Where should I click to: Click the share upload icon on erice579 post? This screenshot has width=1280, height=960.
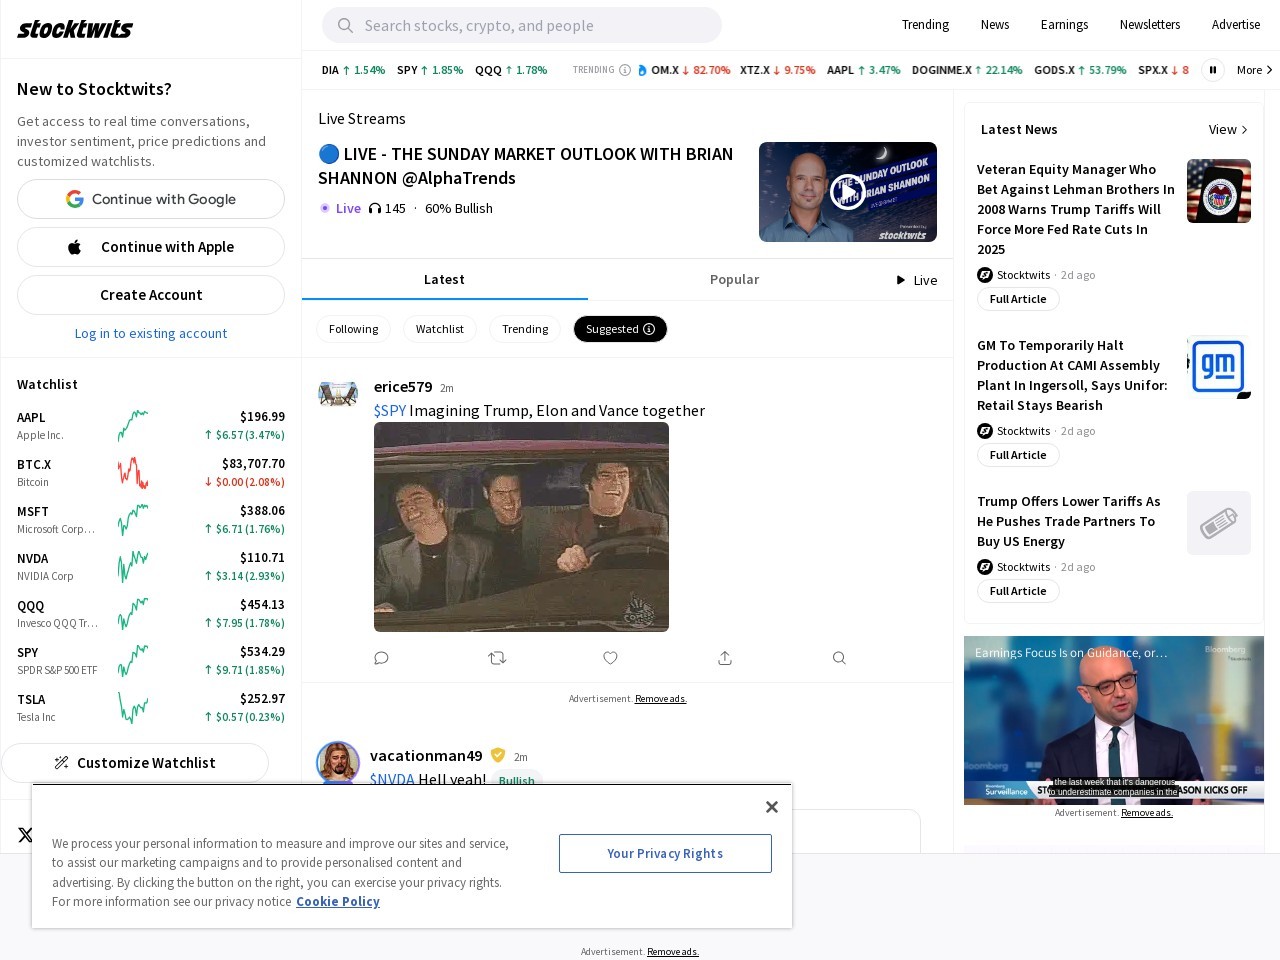[x=725, y=658]
